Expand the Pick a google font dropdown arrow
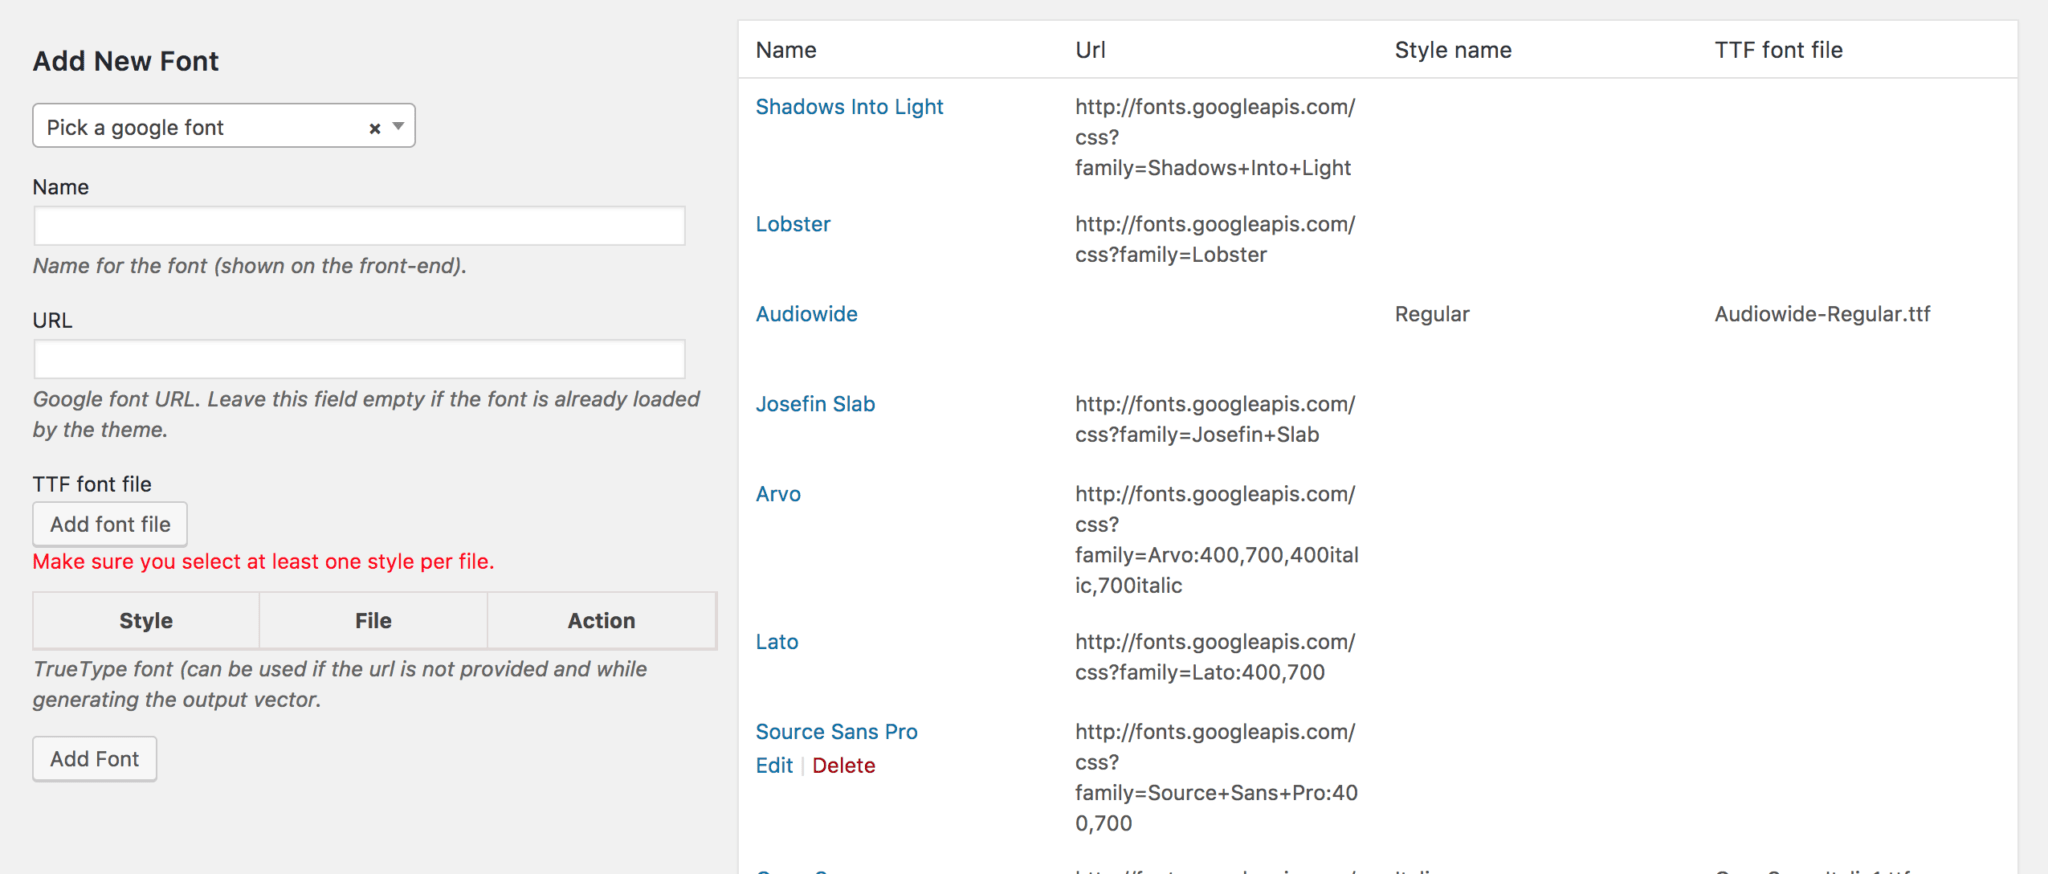Viewport: 2048px width, 874px height. (398, 126)
